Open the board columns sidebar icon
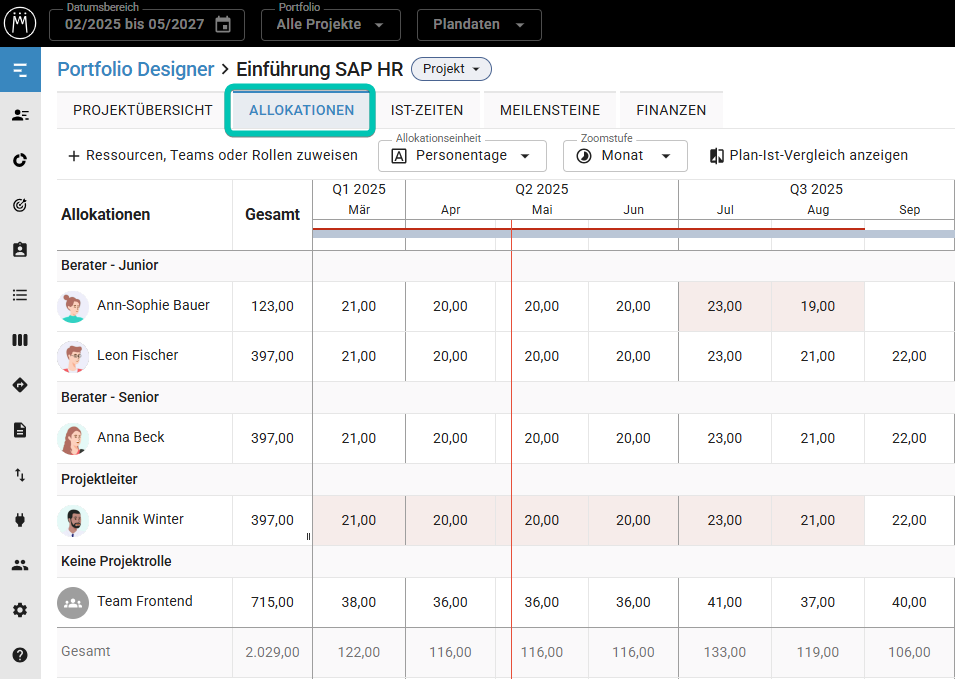 coord(20,340)
